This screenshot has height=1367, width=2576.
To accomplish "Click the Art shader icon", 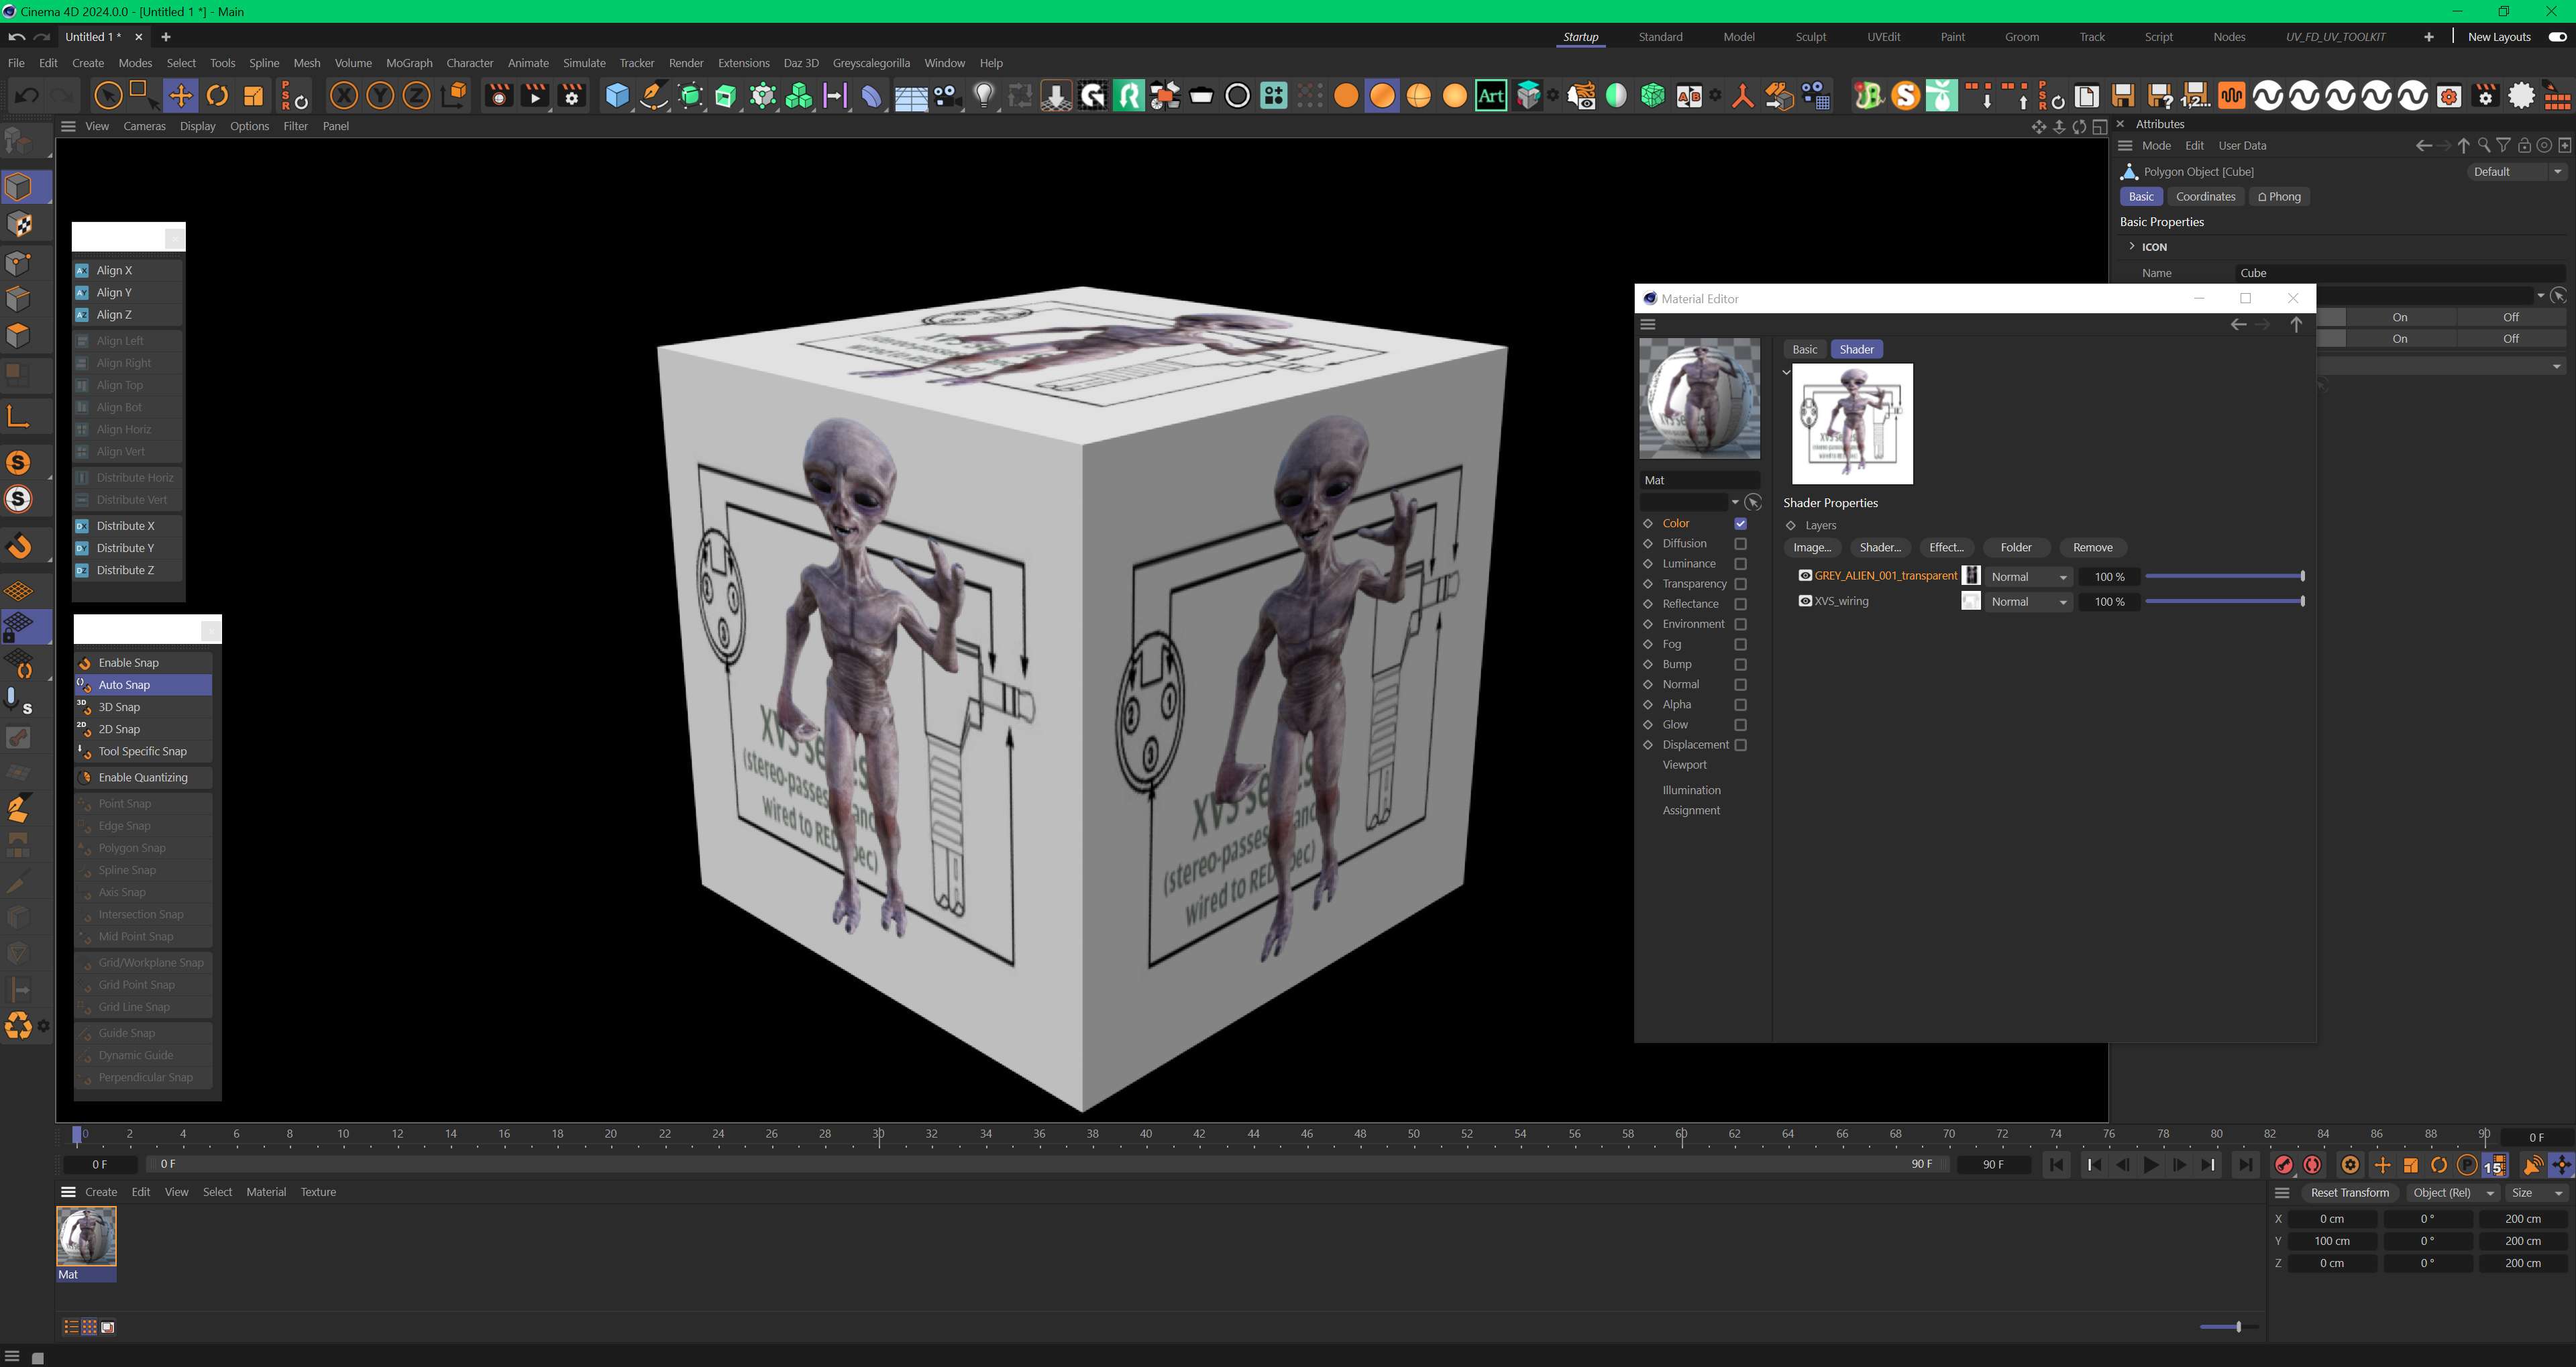I will click(1490, 96).
